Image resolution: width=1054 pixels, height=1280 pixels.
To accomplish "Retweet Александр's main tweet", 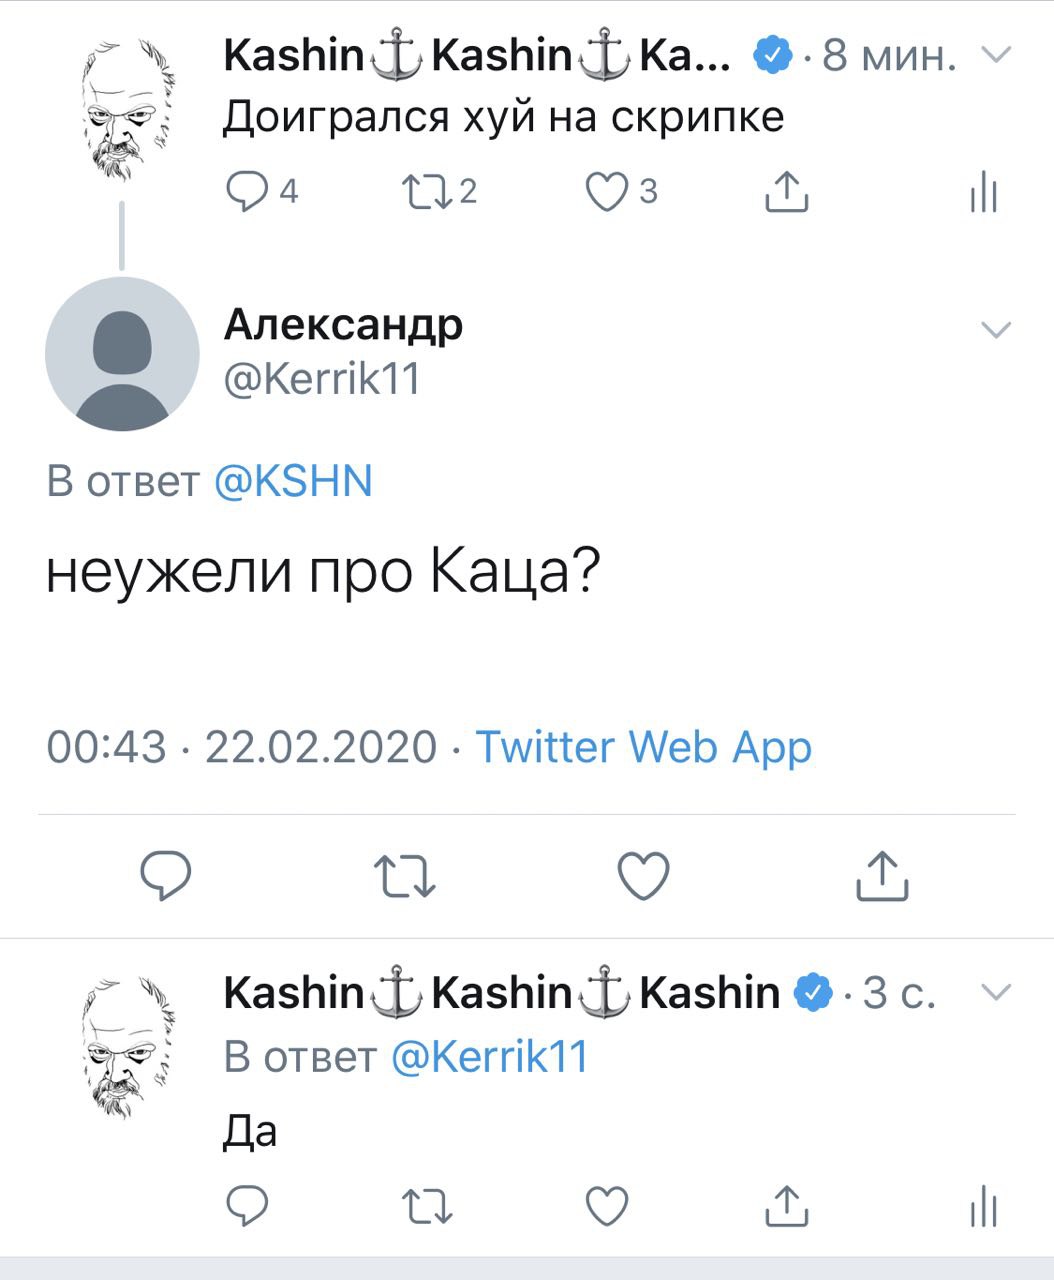I will [404, 877].
